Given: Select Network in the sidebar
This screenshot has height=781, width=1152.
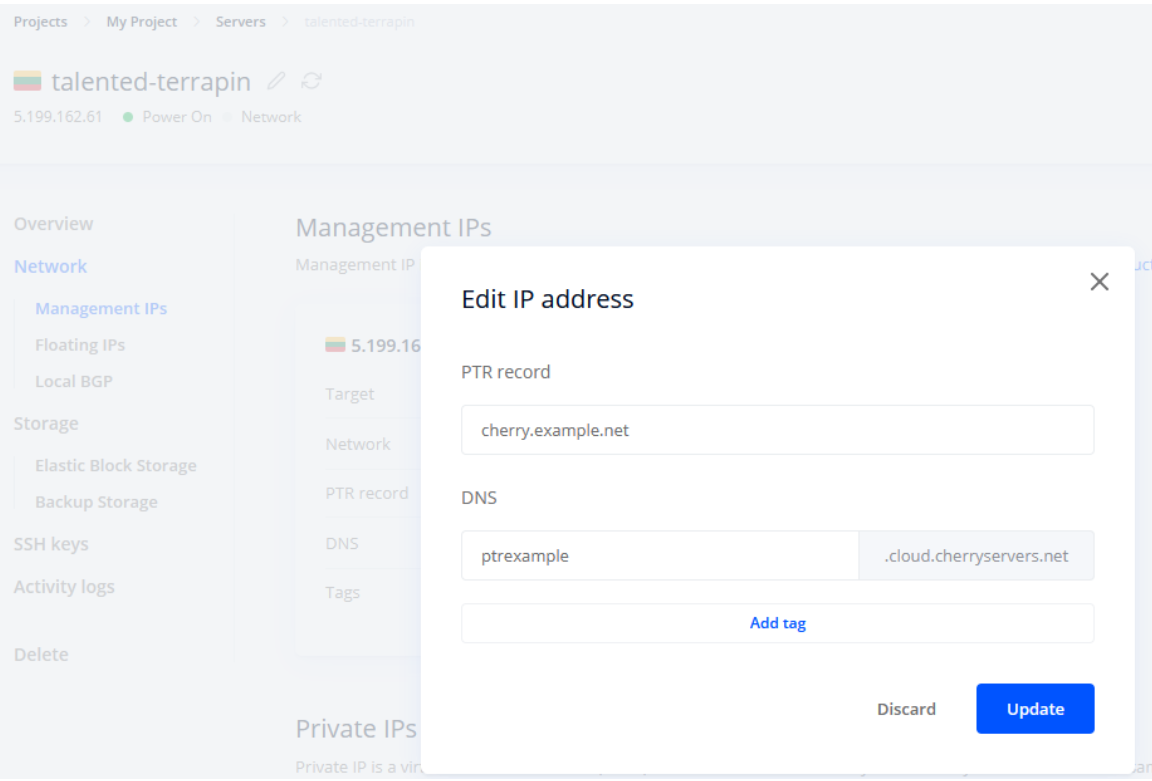Looking at the screenshot, I should click(x=50, y=266).
